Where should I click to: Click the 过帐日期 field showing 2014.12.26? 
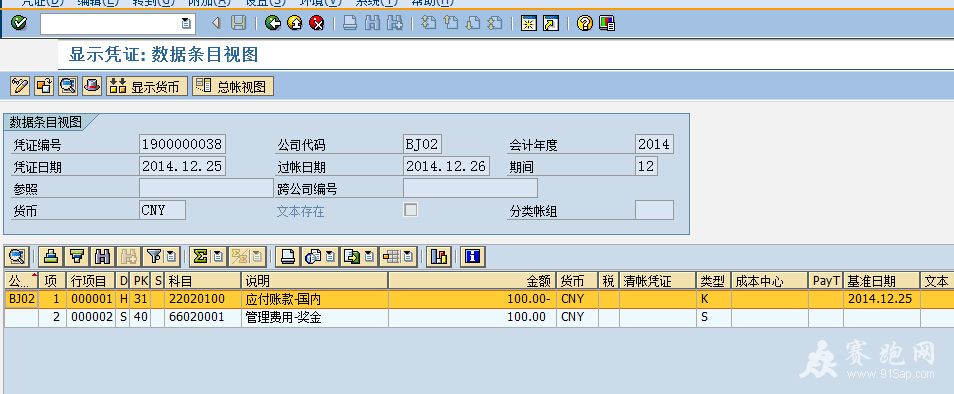coord(447,166)
